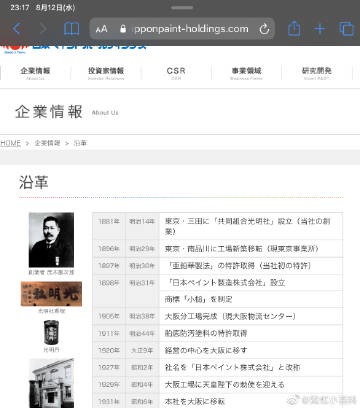The image size is (360, 408).
Task: Follow the 企業情報 breadcrumb link
Action: click(48, 143)
